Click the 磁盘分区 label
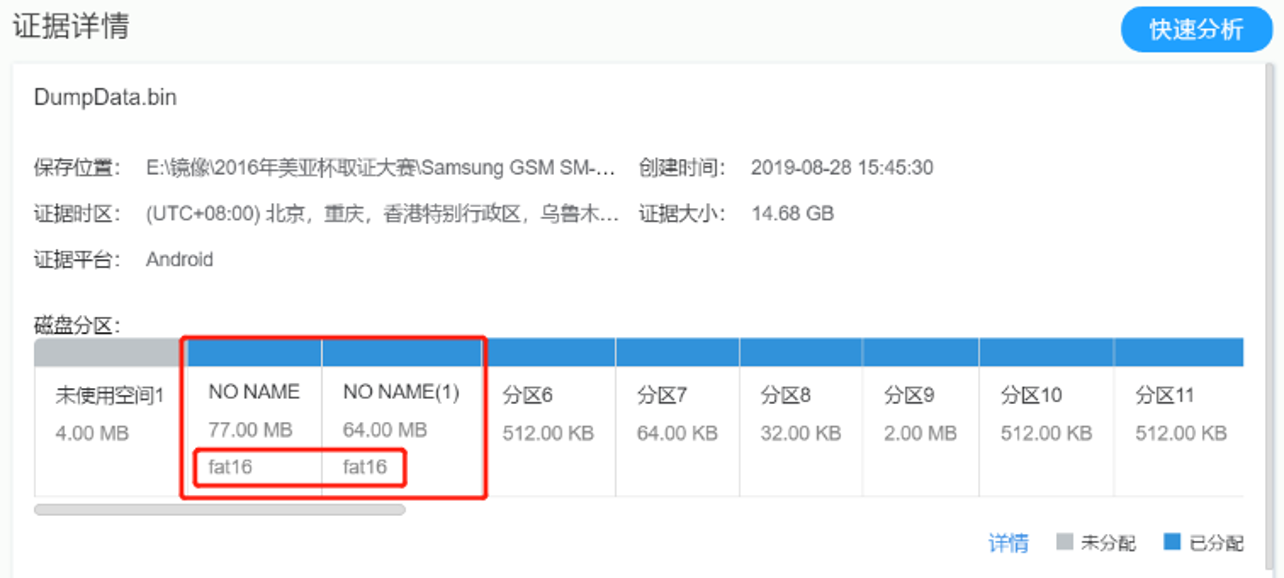The height and width of the screenshot is (578, 1284). (77, 325)
